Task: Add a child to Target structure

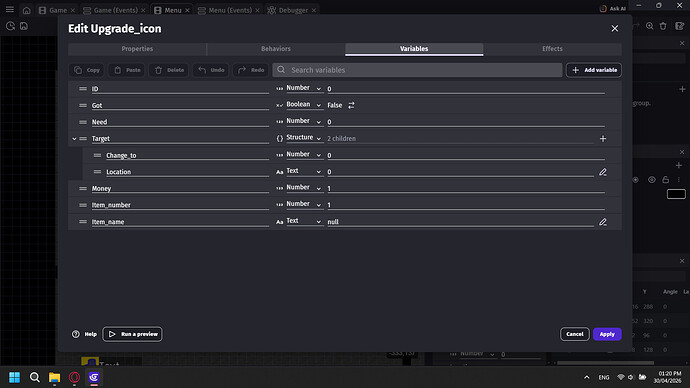Action: pos(603,139)
